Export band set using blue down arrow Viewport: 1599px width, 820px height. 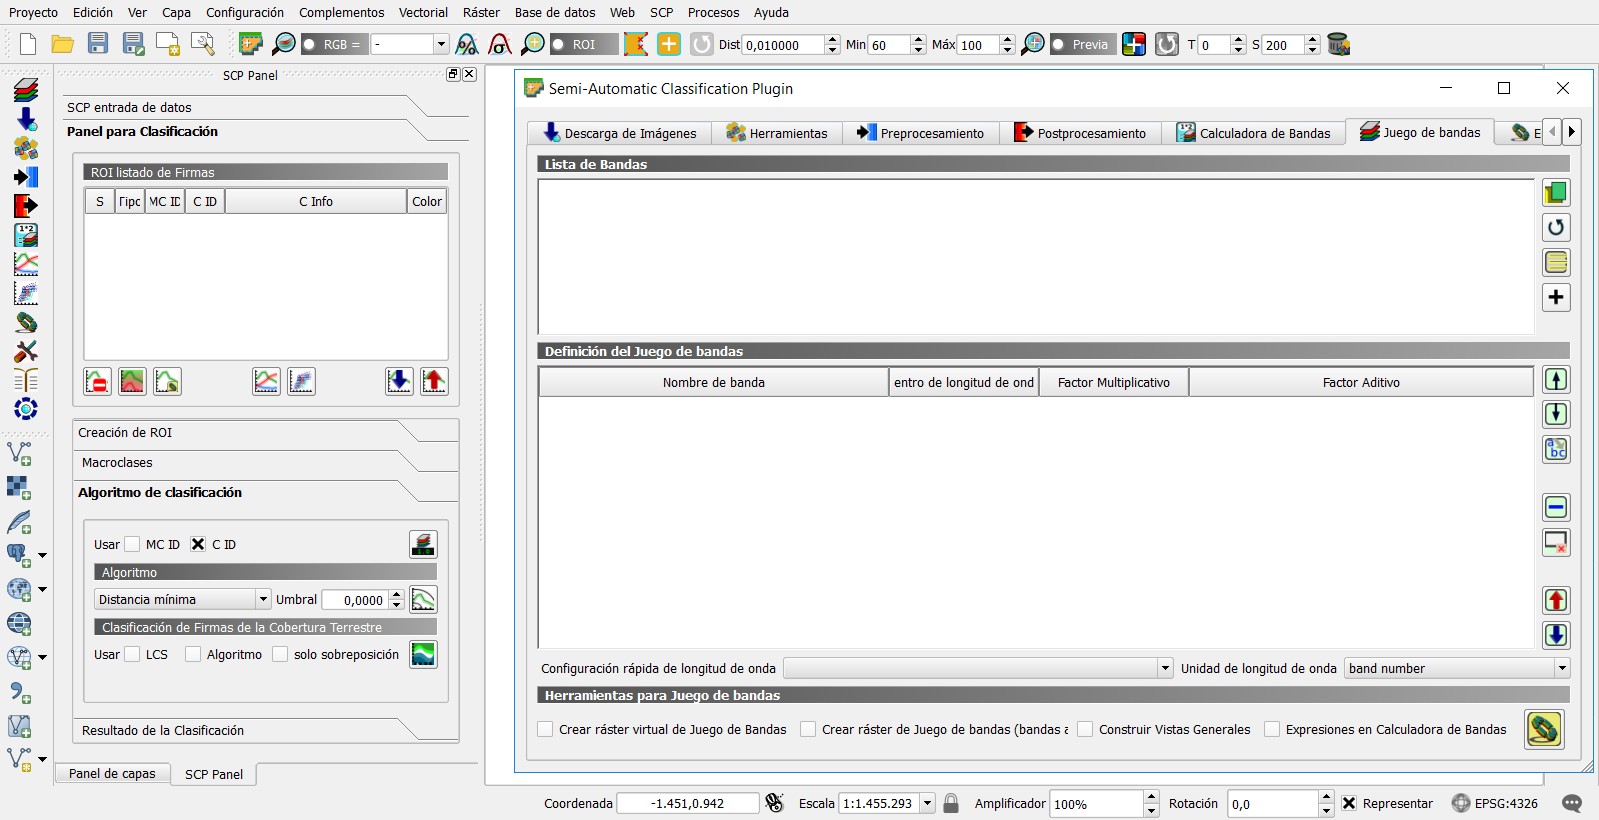[1556, 635]
